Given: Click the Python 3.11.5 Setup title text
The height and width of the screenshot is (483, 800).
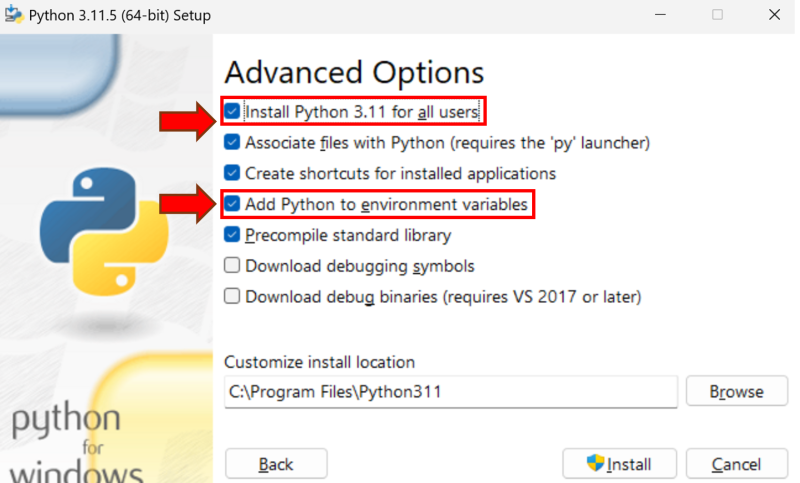Looking at the screenshot, I should tap(120, 16).
